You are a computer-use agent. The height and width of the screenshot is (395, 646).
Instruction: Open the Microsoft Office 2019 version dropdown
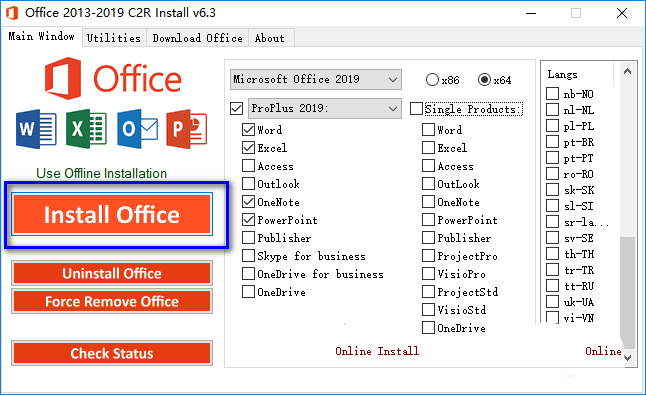316,79
